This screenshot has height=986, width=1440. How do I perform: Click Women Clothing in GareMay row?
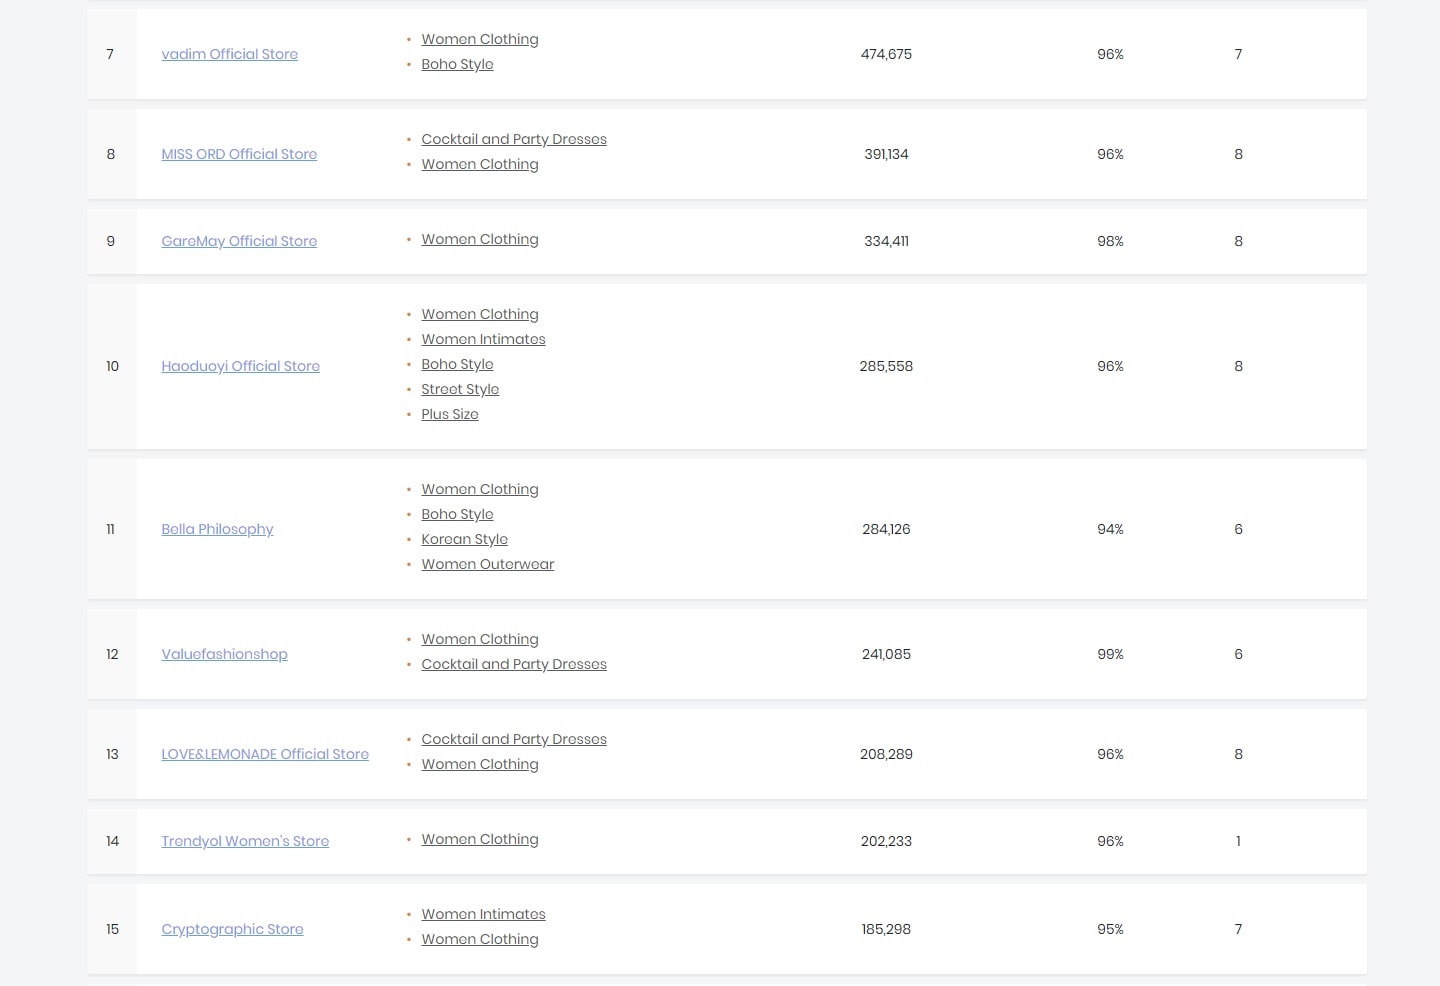click(x=479, y=239)
